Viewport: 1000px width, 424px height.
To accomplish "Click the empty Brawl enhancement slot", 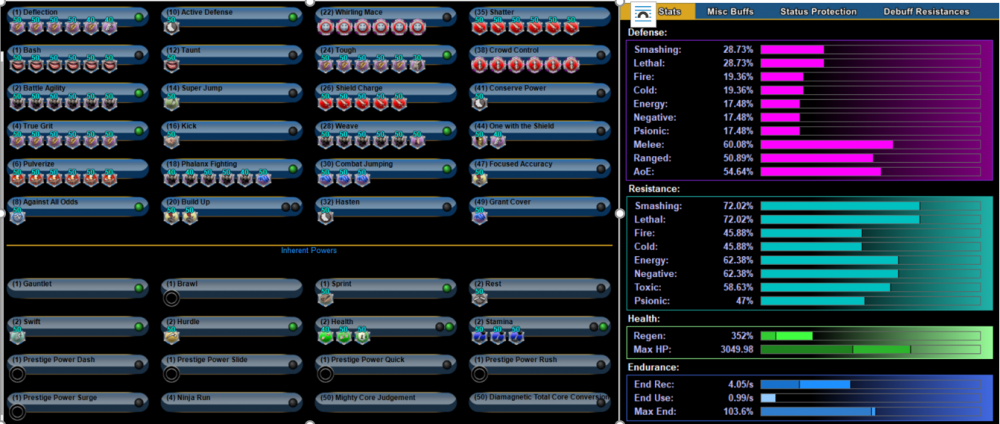I will 172,298.
